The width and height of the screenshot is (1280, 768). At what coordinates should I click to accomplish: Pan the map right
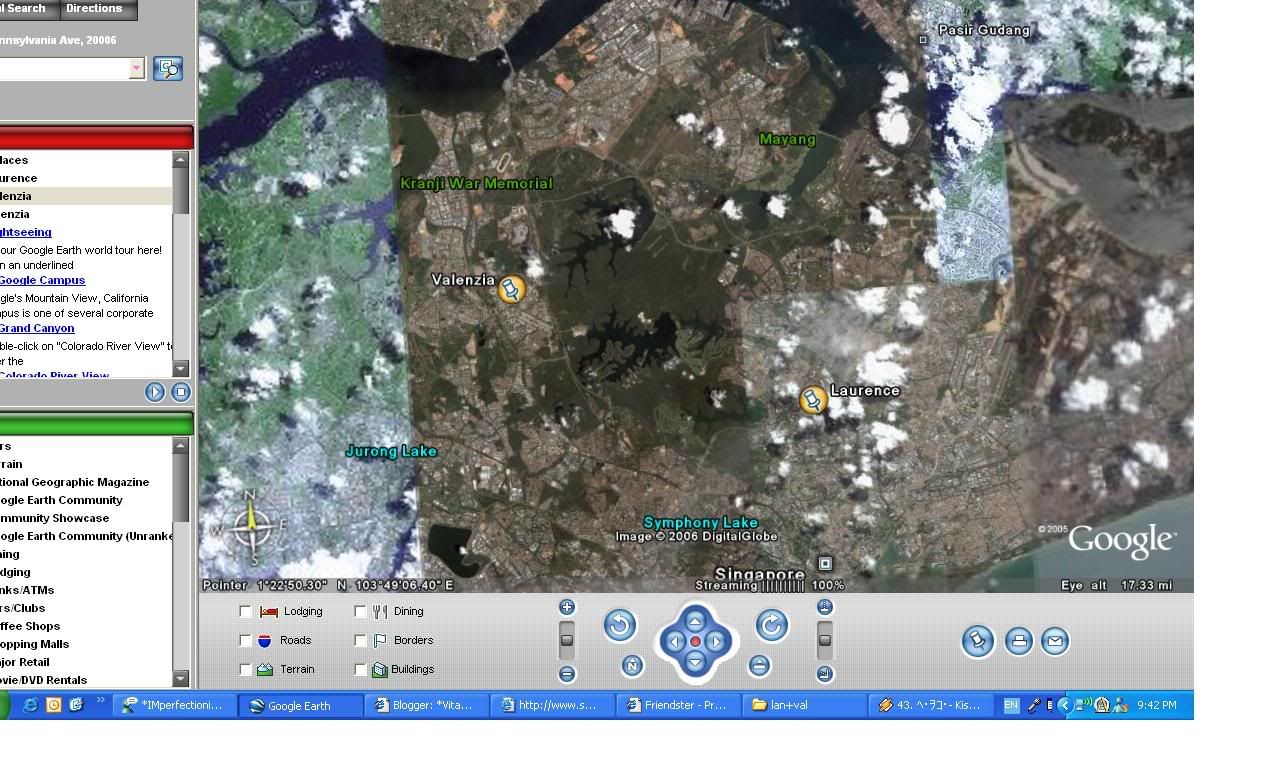click(716, 641)
